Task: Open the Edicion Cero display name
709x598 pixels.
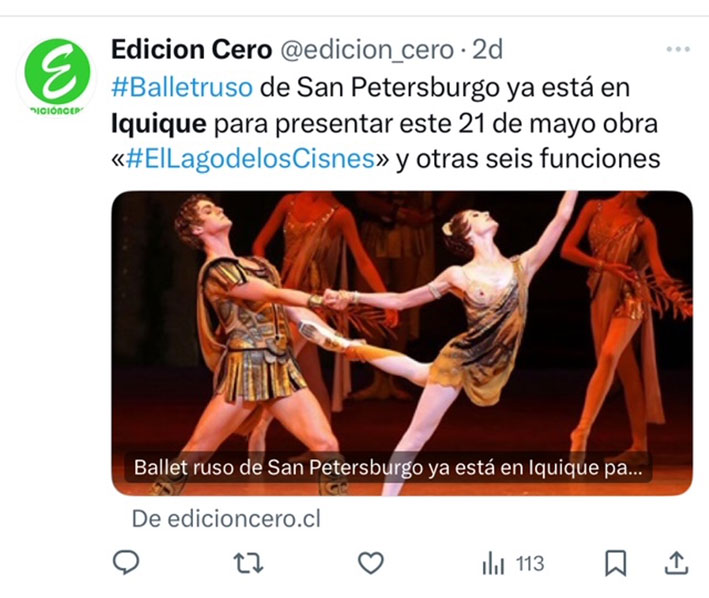Action: 192,49
